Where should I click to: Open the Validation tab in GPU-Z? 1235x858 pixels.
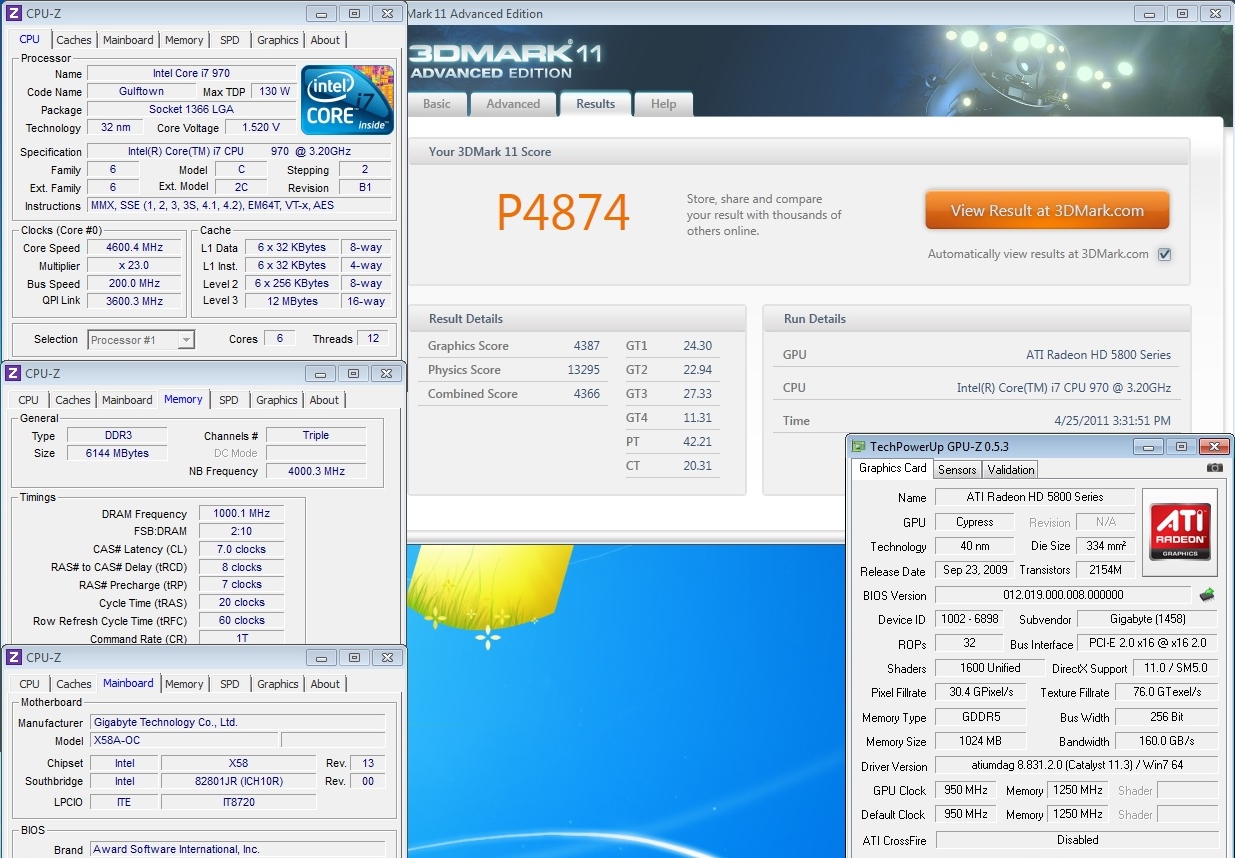coord(1011,469)
